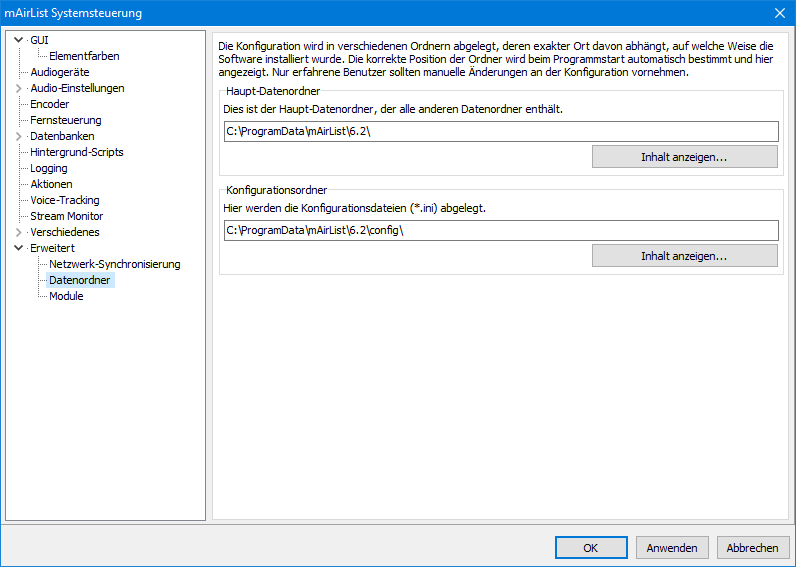This screenshot has width=796, height=567.
Task: Open the Elementfarben settings page
Action: (84, 56)
